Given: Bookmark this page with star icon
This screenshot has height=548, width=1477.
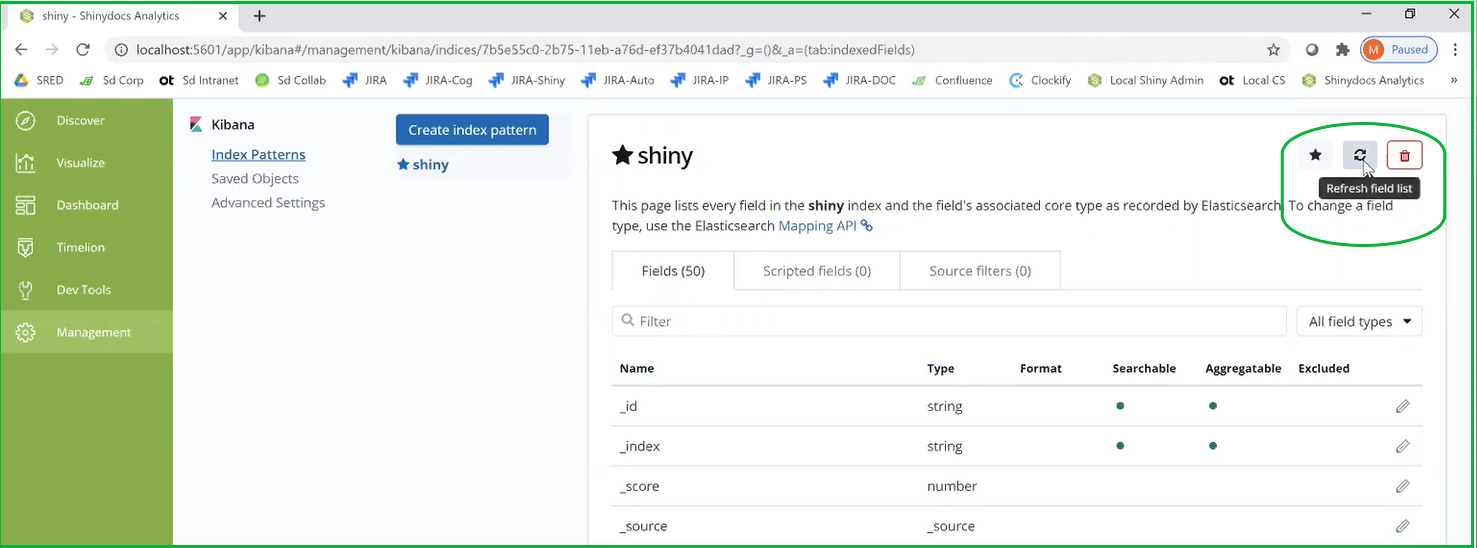Looking at the screenshot, I should click(1273, 49).
